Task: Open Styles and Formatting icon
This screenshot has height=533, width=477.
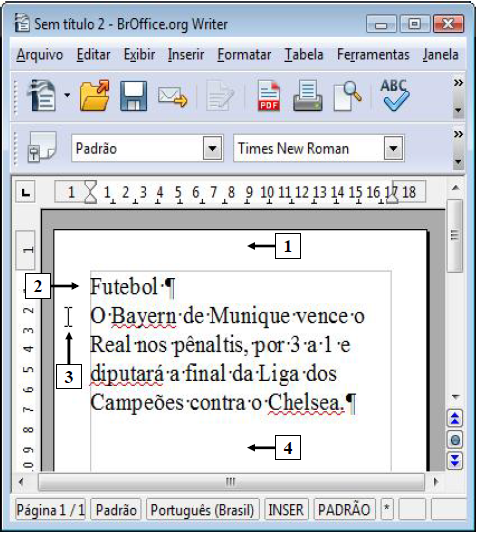Action: coord(41,147)
